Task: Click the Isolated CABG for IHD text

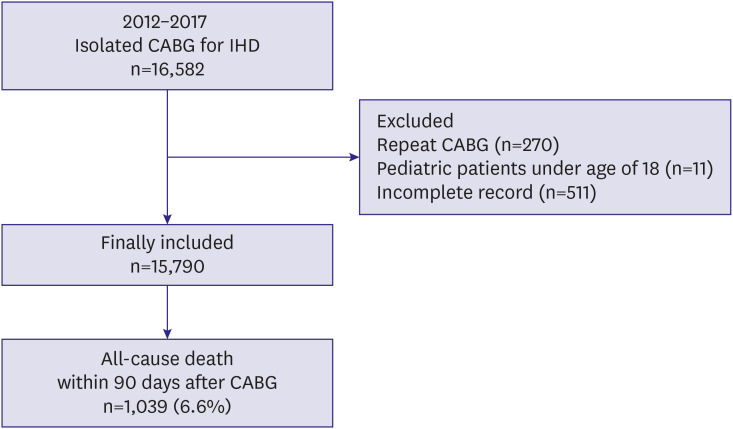Action: 167,46
